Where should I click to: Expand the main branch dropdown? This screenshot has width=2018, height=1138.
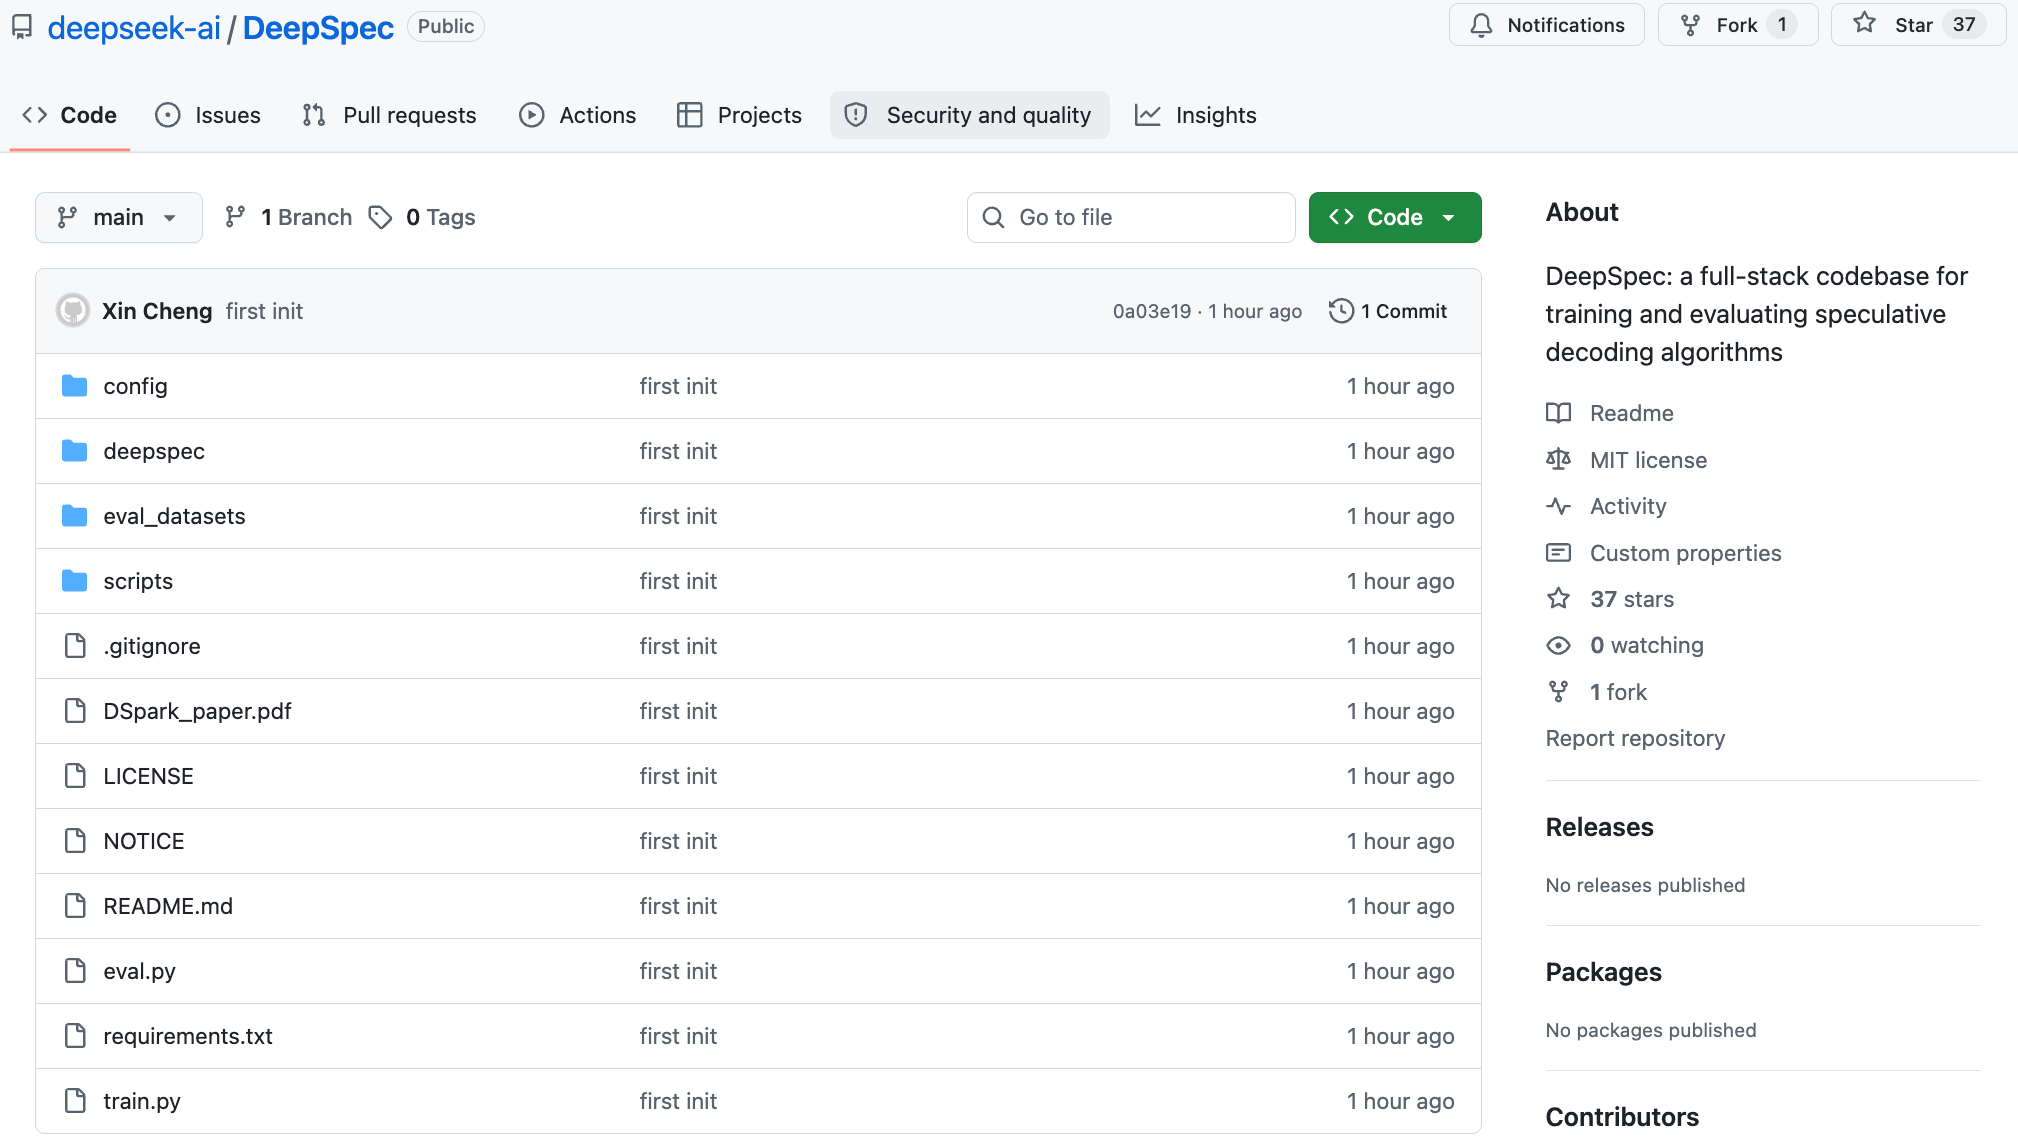click(x=119, y=217)
